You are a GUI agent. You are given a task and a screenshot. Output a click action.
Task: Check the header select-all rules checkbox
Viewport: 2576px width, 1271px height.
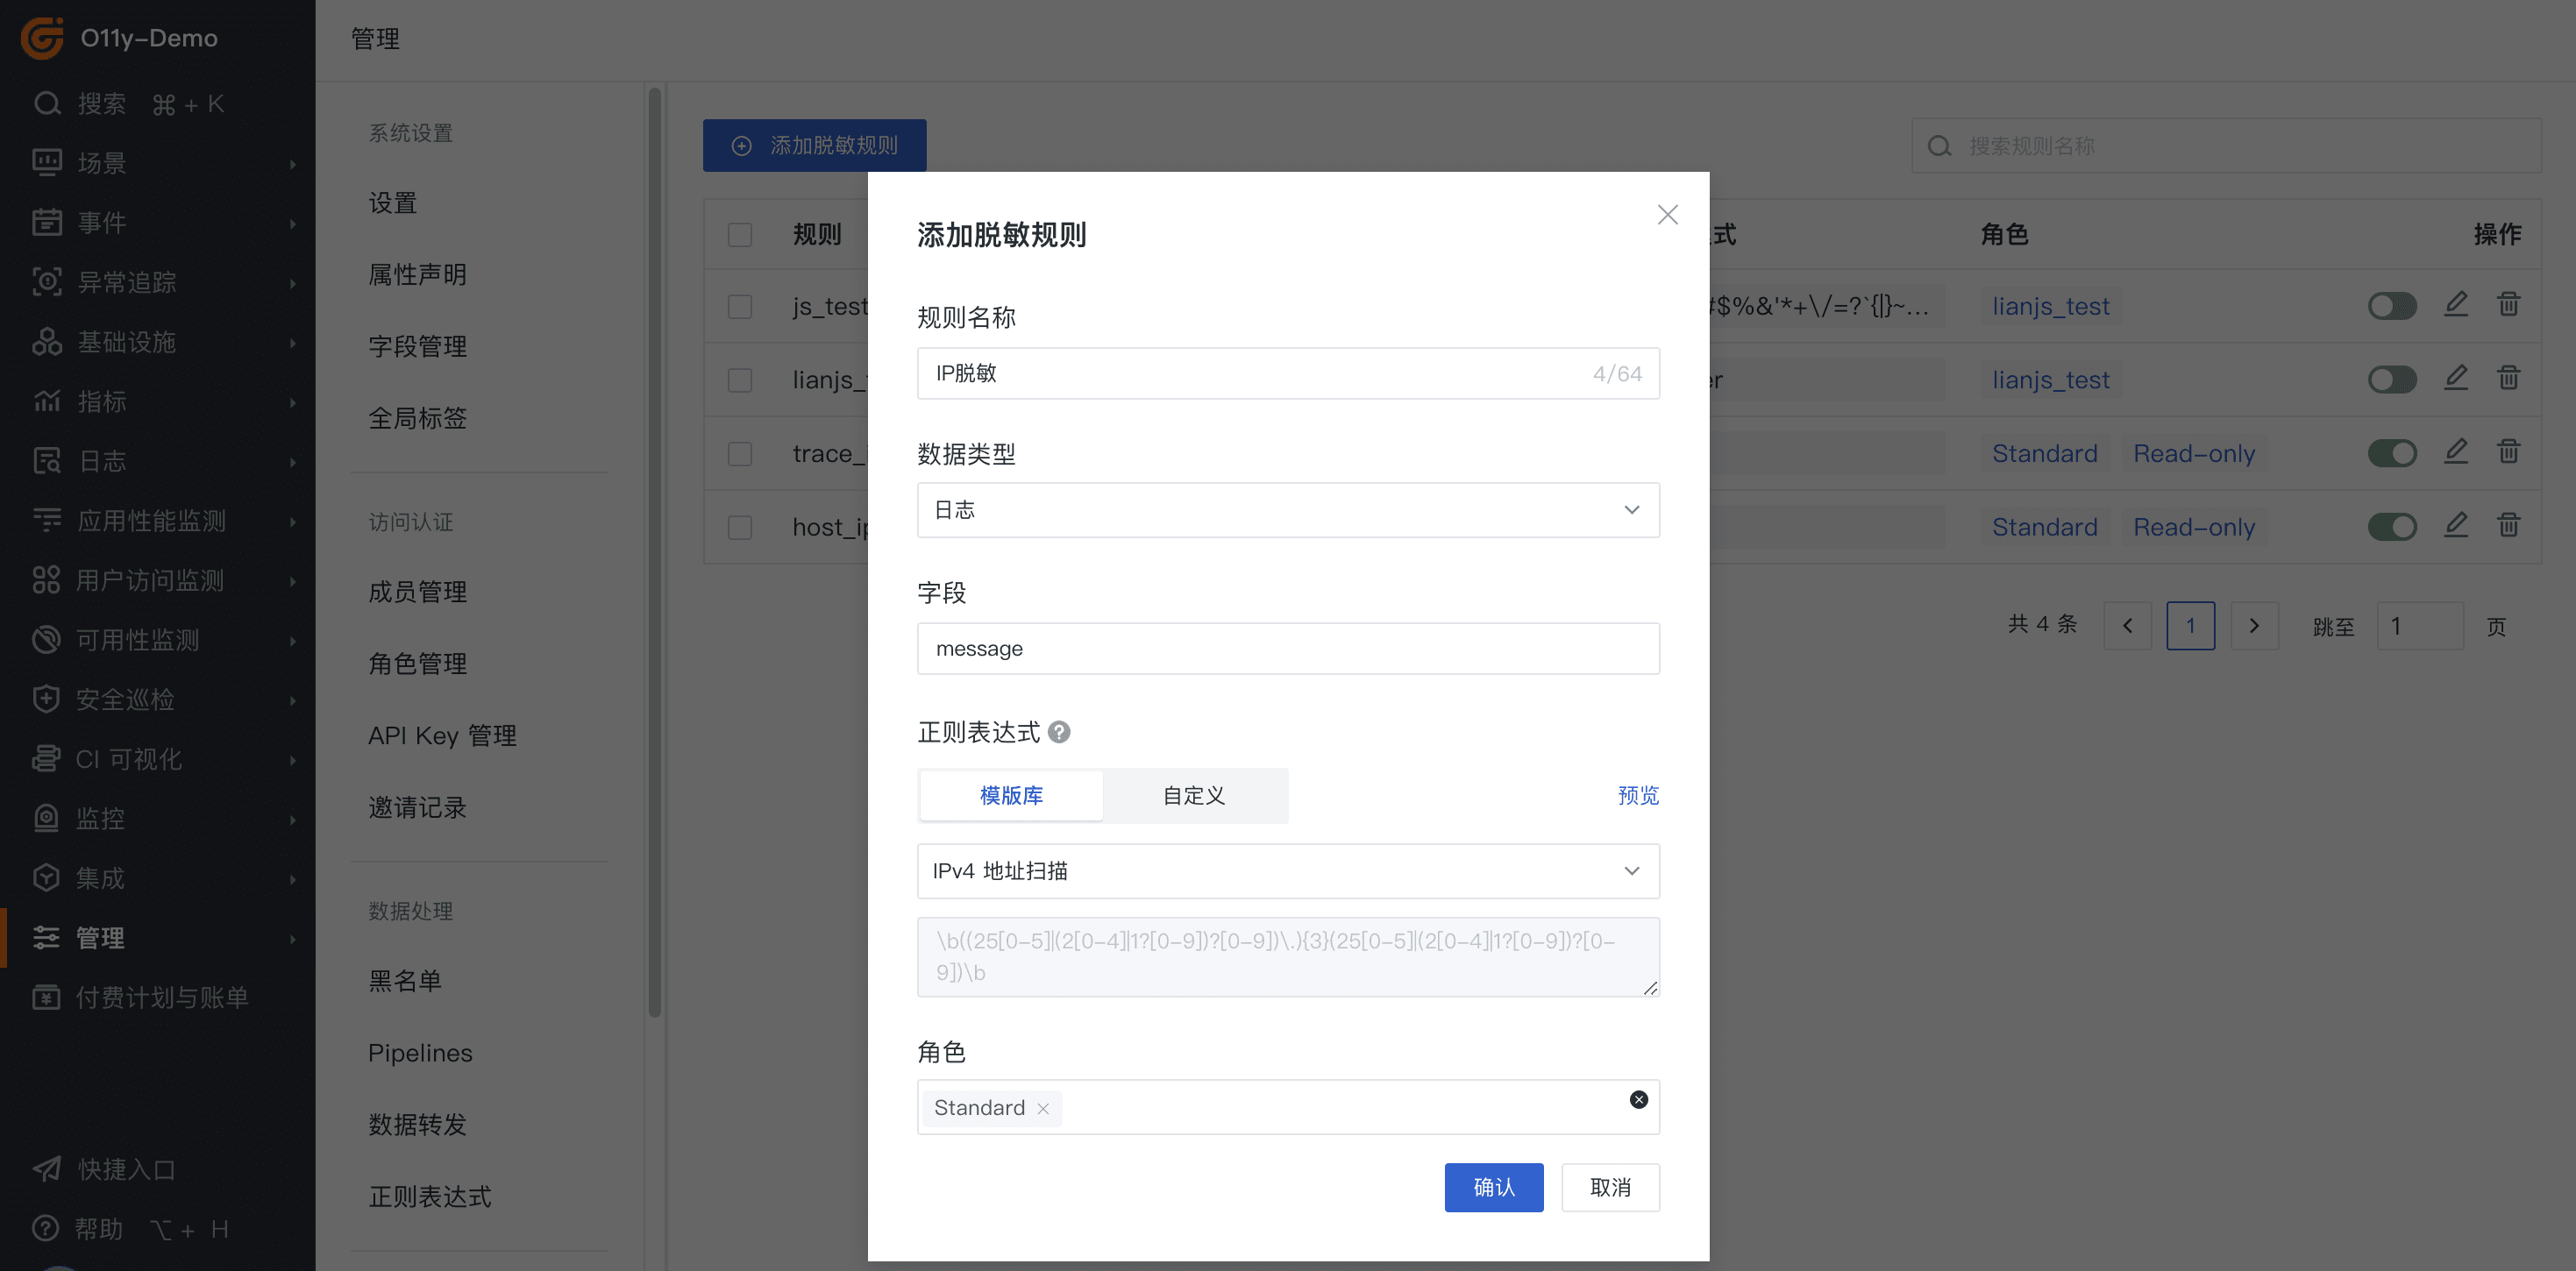point(740,235)
